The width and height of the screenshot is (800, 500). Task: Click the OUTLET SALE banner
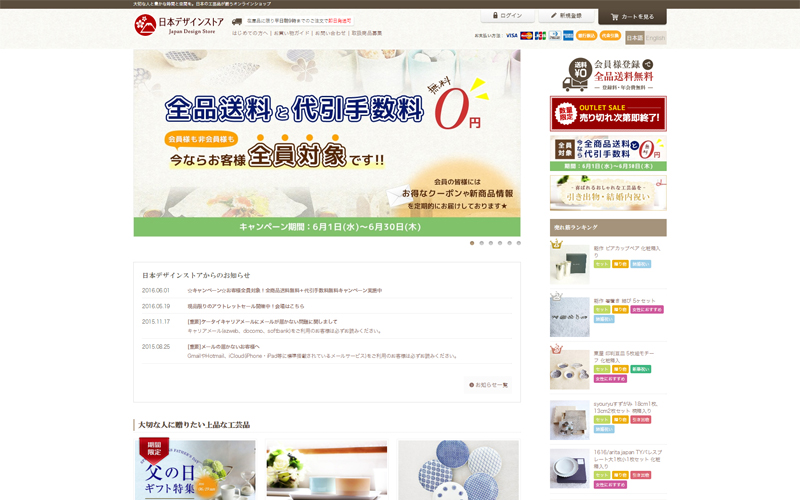(x=607, y=113)
